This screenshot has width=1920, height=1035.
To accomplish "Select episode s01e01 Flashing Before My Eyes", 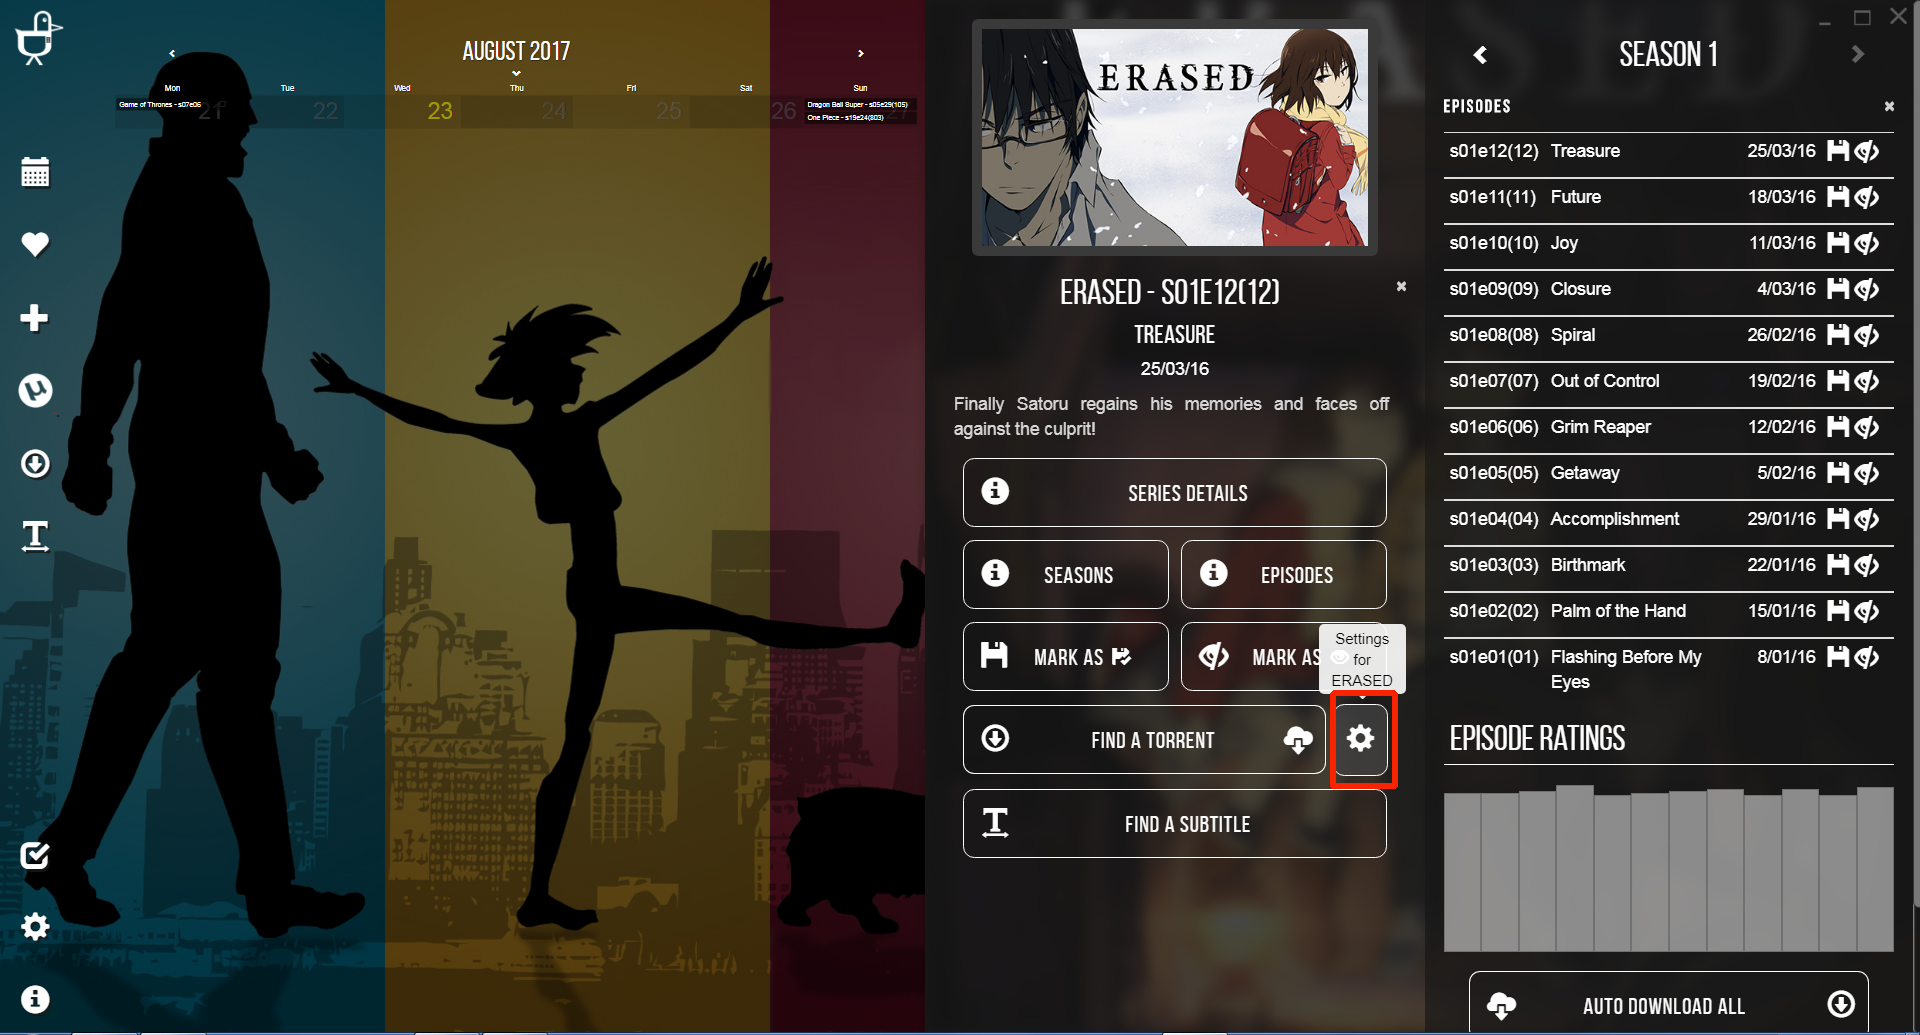I will (1626, 669).
